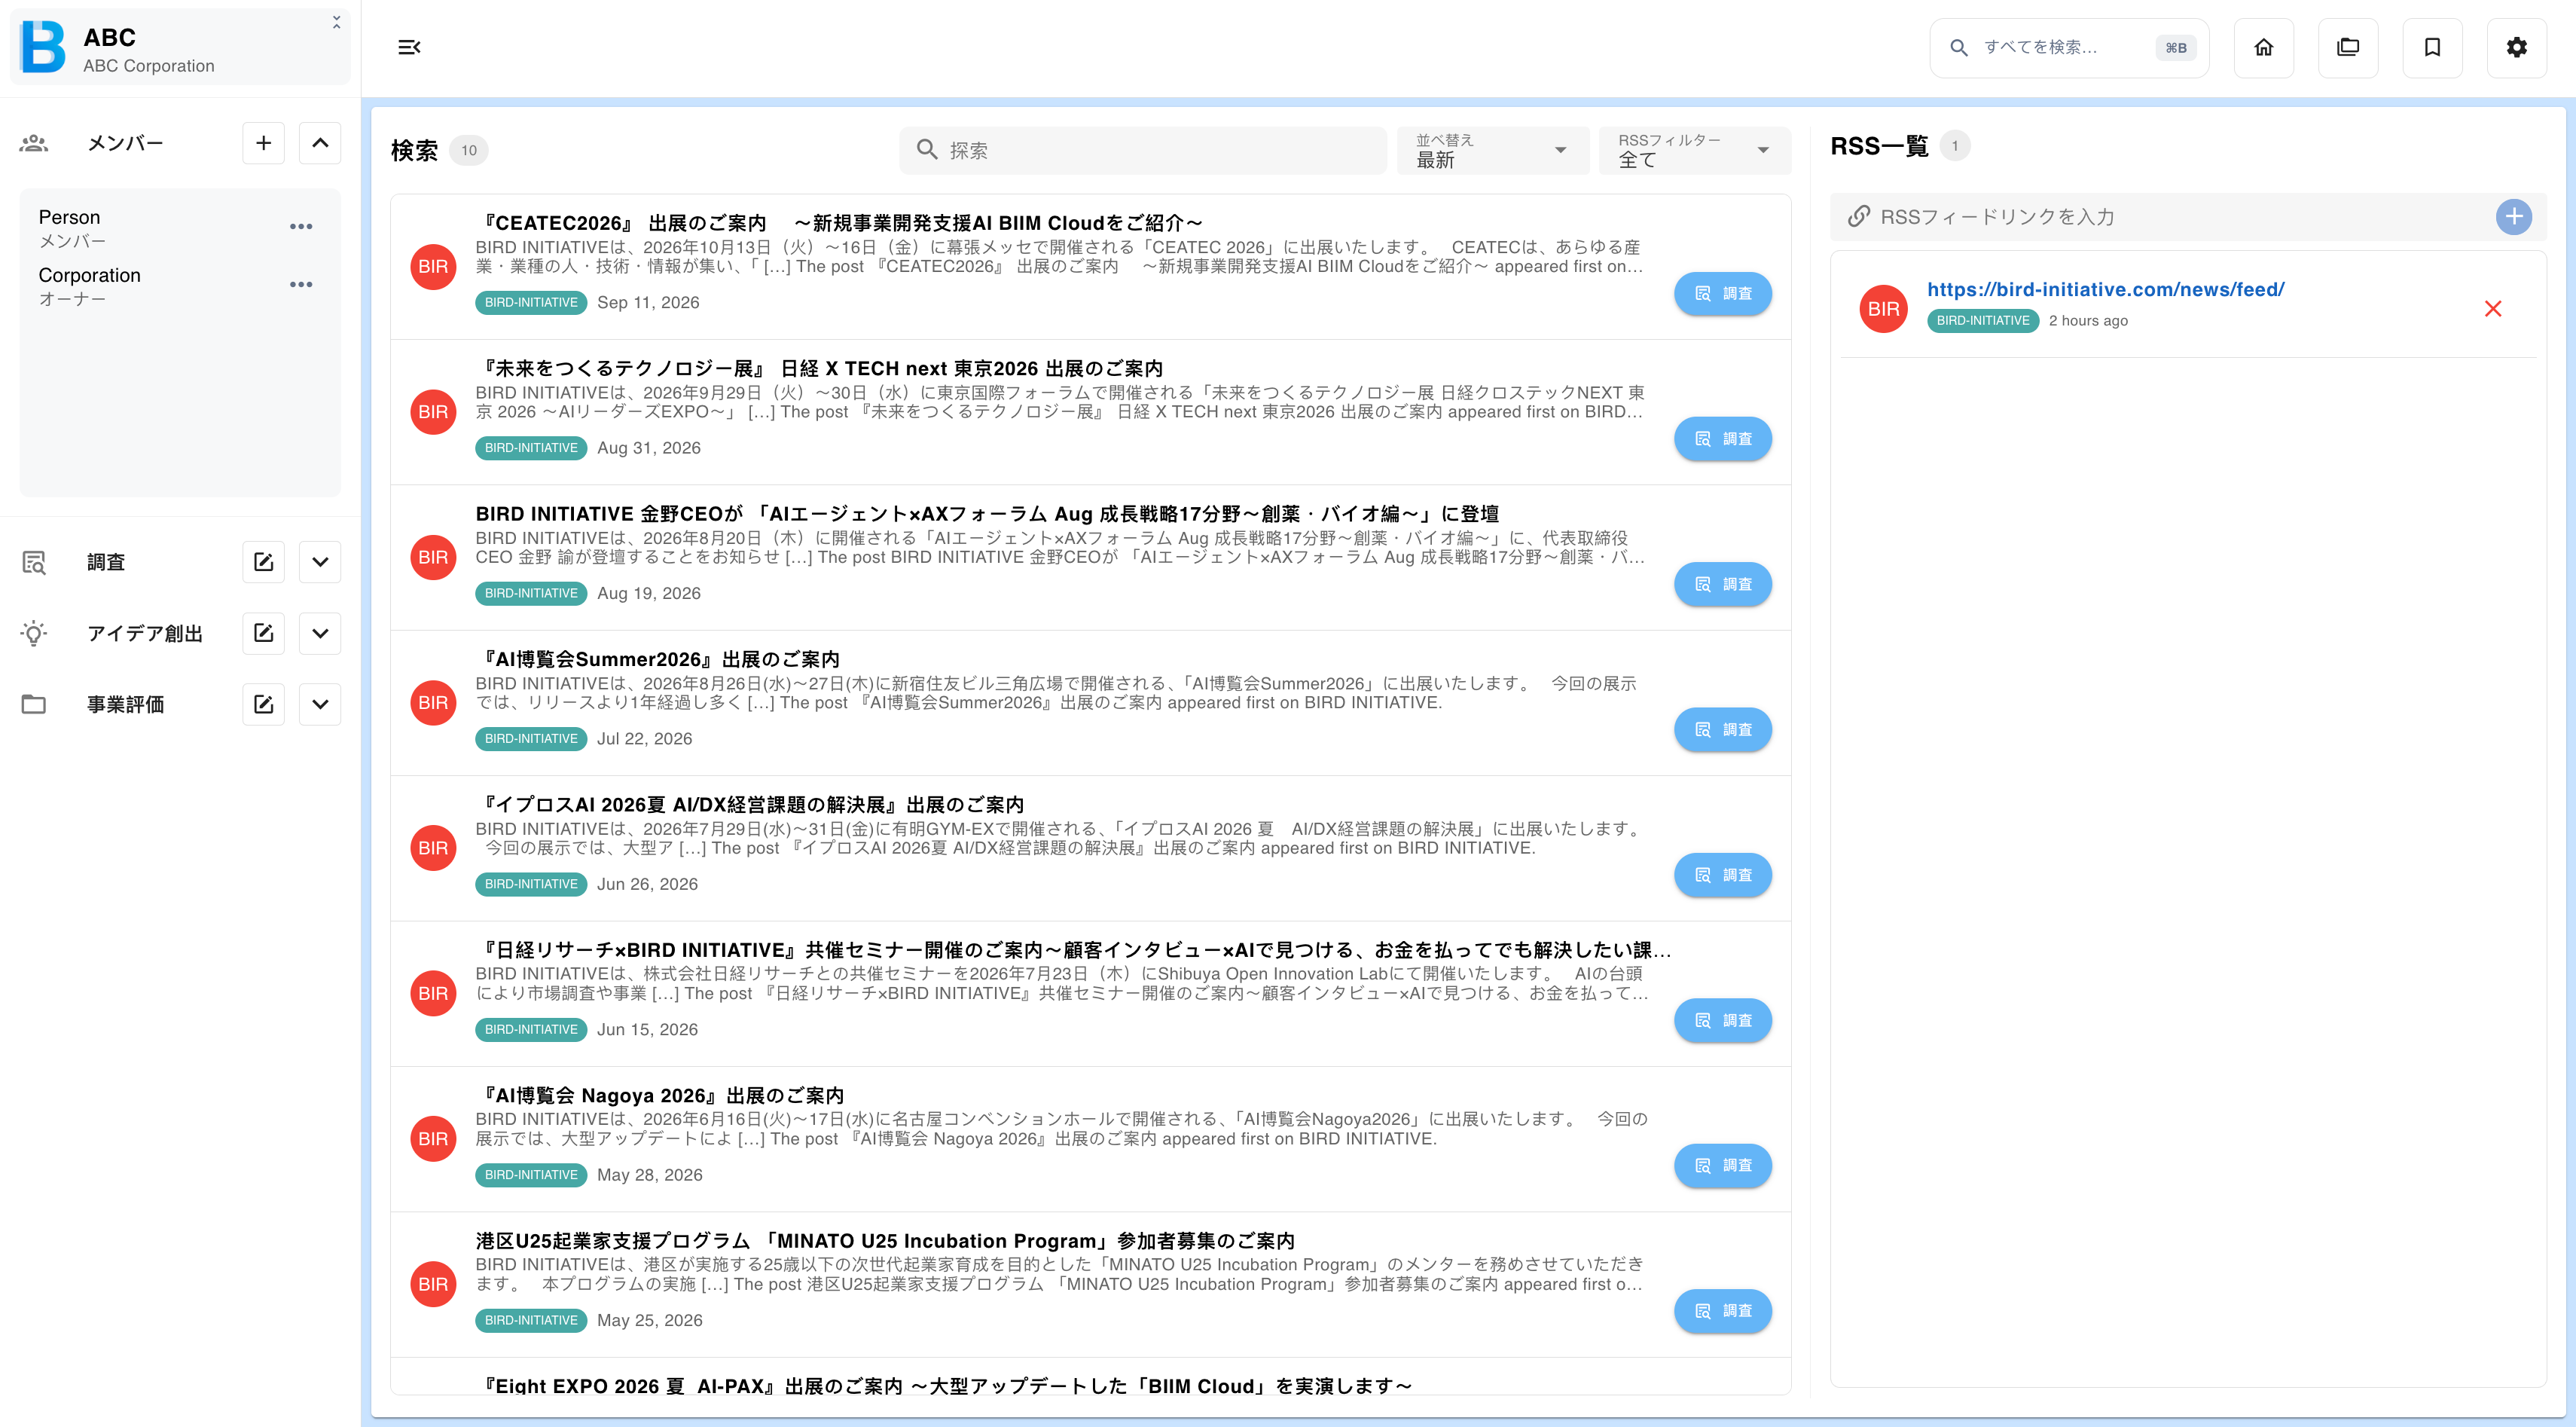Open the BIRD INITIATIVE 金野CEO article title
The image size is (2576, 1427).
tap(987, 514)
